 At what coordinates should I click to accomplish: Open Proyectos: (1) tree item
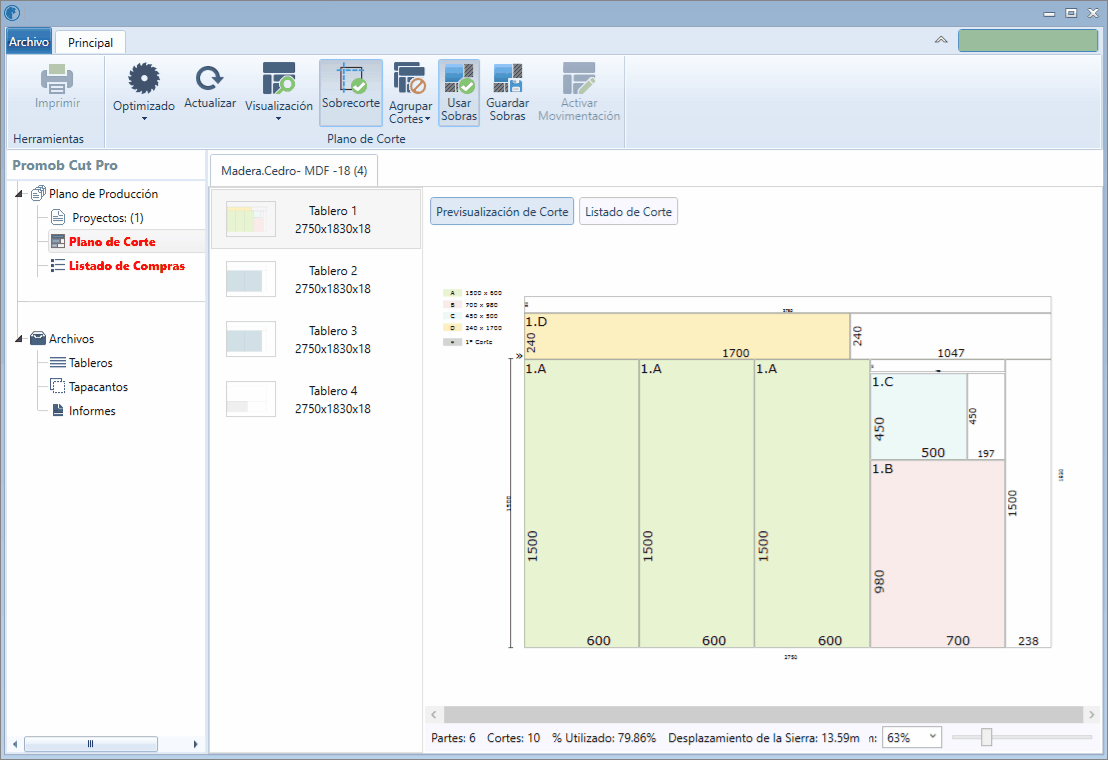tap(107, 218)
